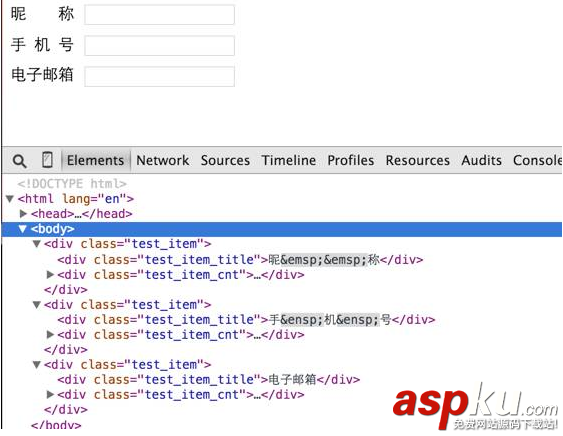Image resolution: width=563 pixels, height=436 pixels.
Task: Toggle the device mode phone icon
Action: coord(47,160)
